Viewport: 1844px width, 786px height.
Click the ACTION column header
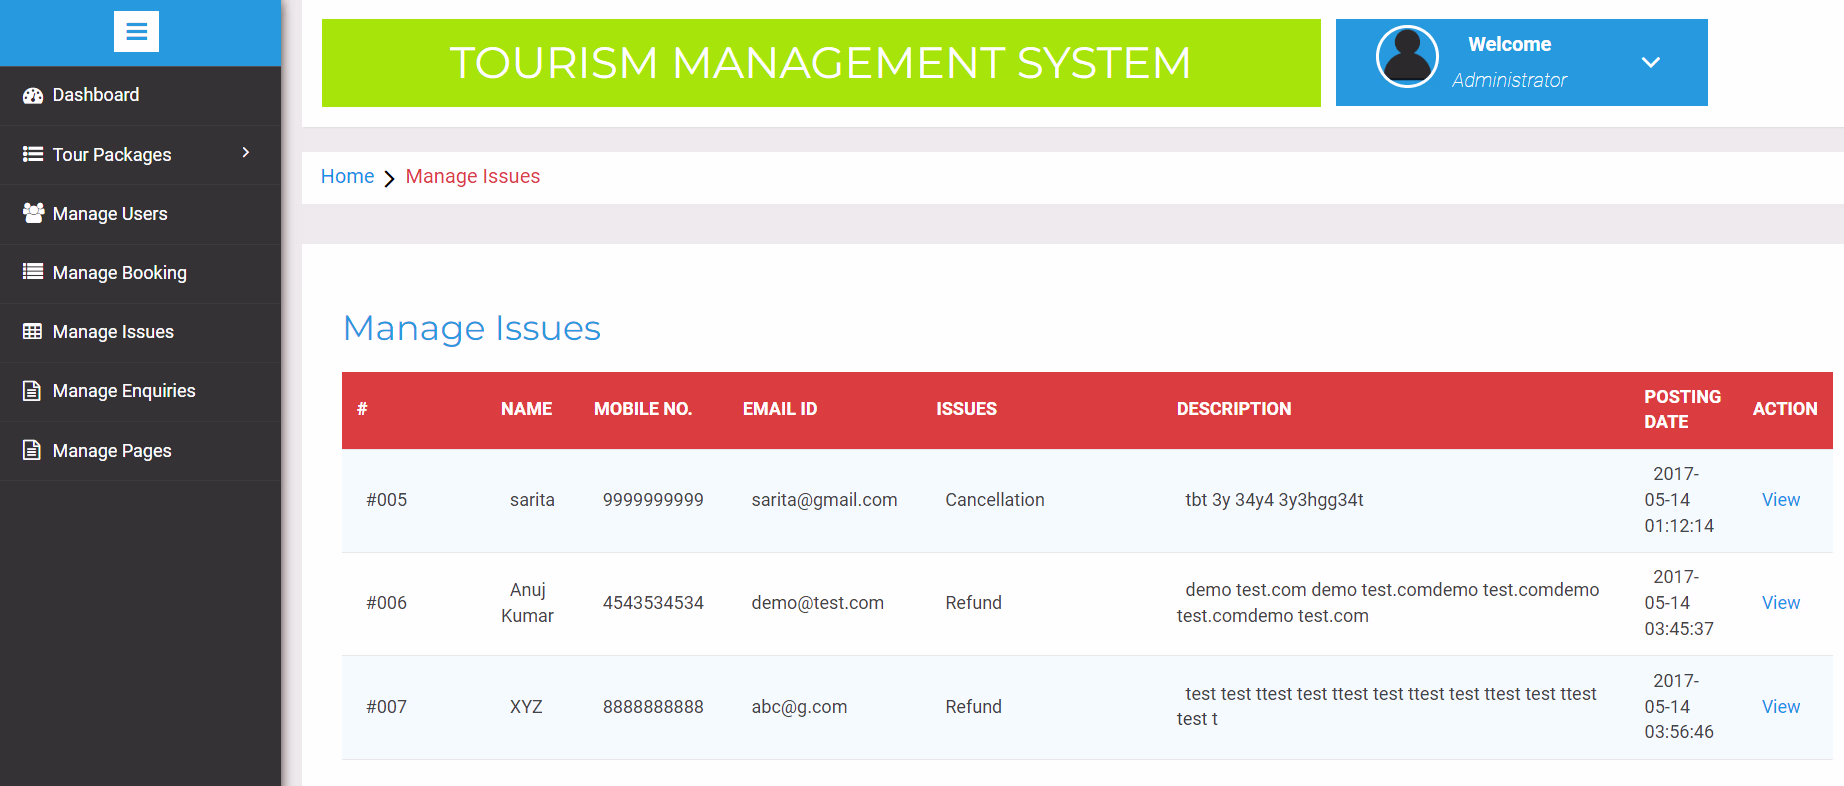pos(1784,409)
